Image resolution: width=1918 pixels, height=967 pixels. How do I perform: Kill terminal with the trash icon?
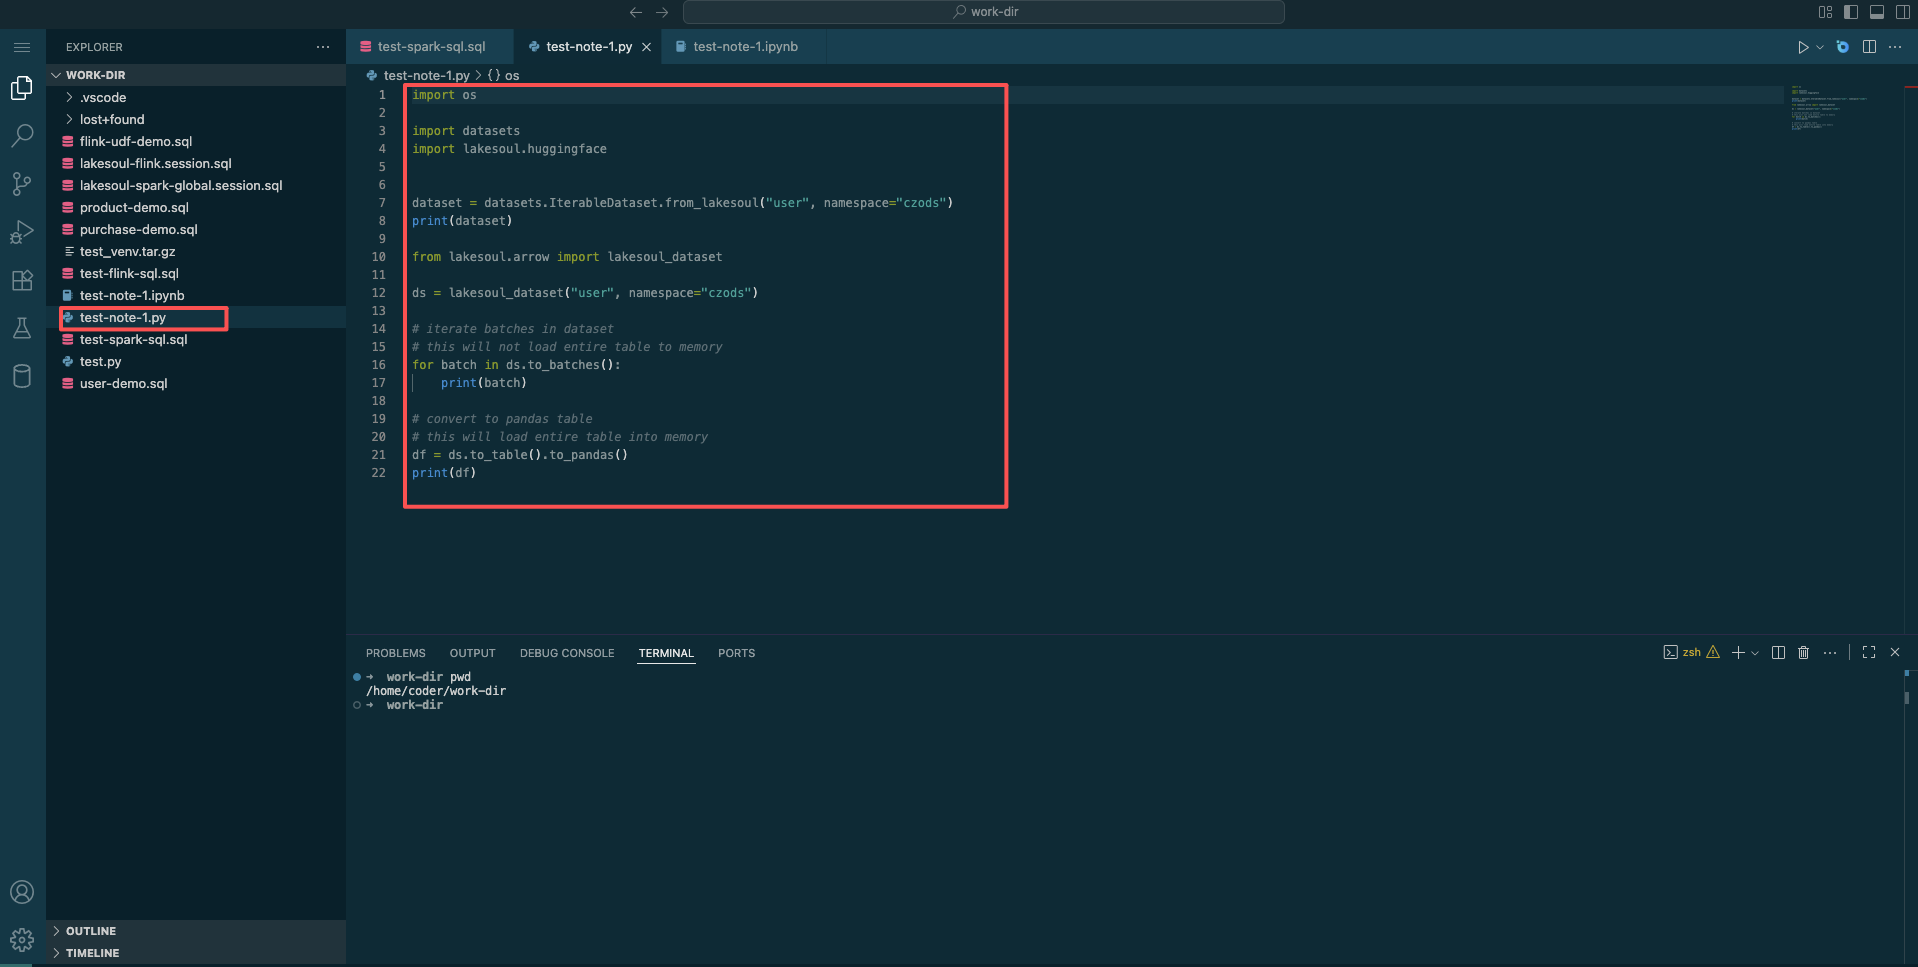pos(1804,652)
